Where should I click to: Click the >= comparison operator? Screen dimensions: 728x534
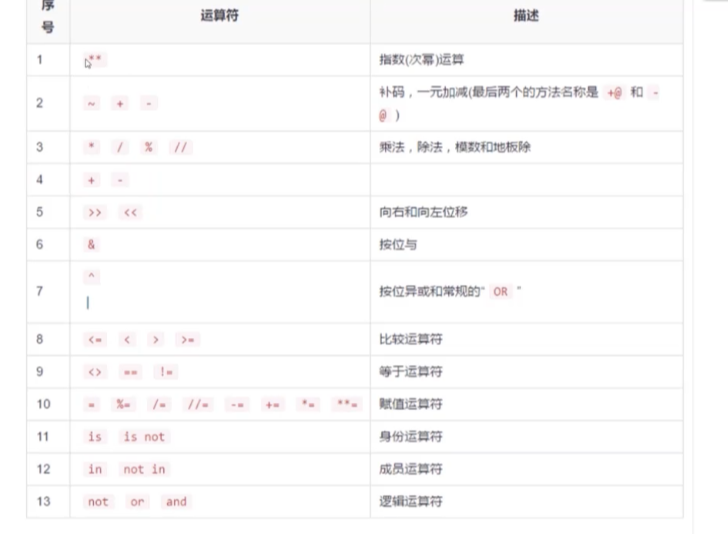point(188,340)
